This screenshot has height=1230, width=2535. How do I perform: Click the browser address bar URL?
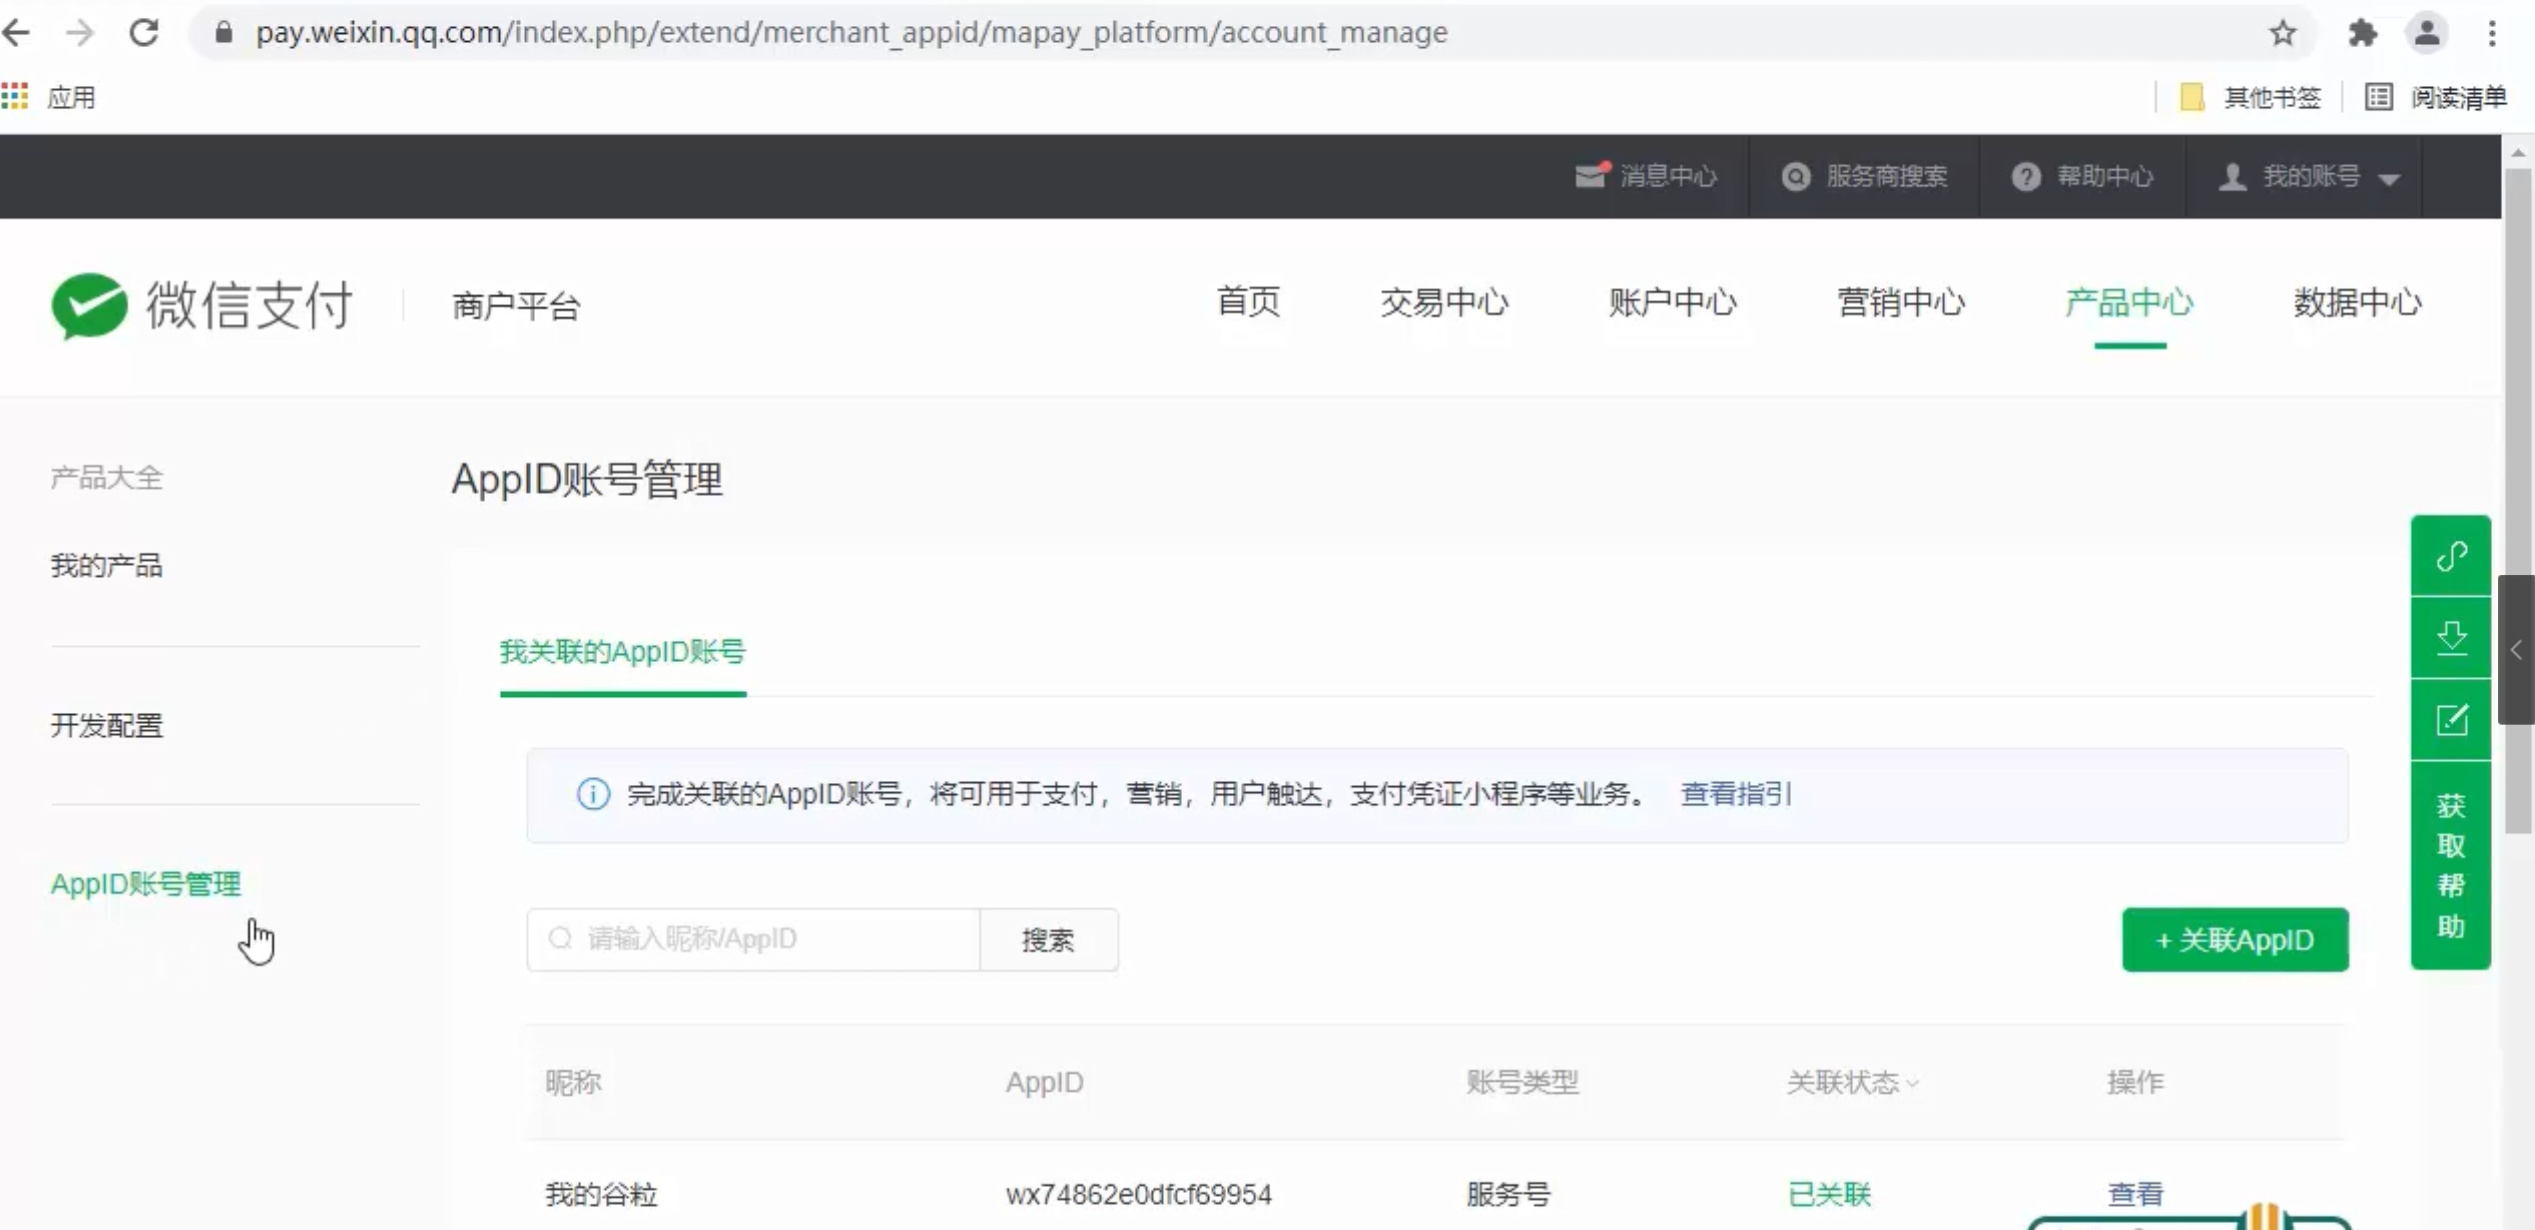click(x=851, y=33)
